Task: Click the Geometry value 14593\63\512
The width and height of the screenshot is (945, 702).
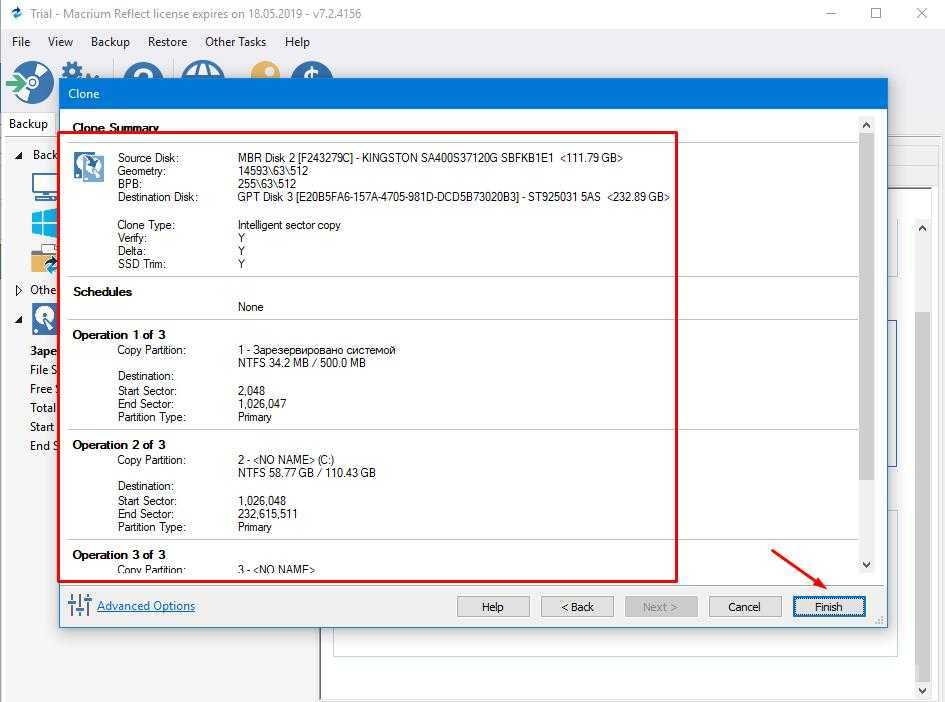Action: tap(272, 171)
